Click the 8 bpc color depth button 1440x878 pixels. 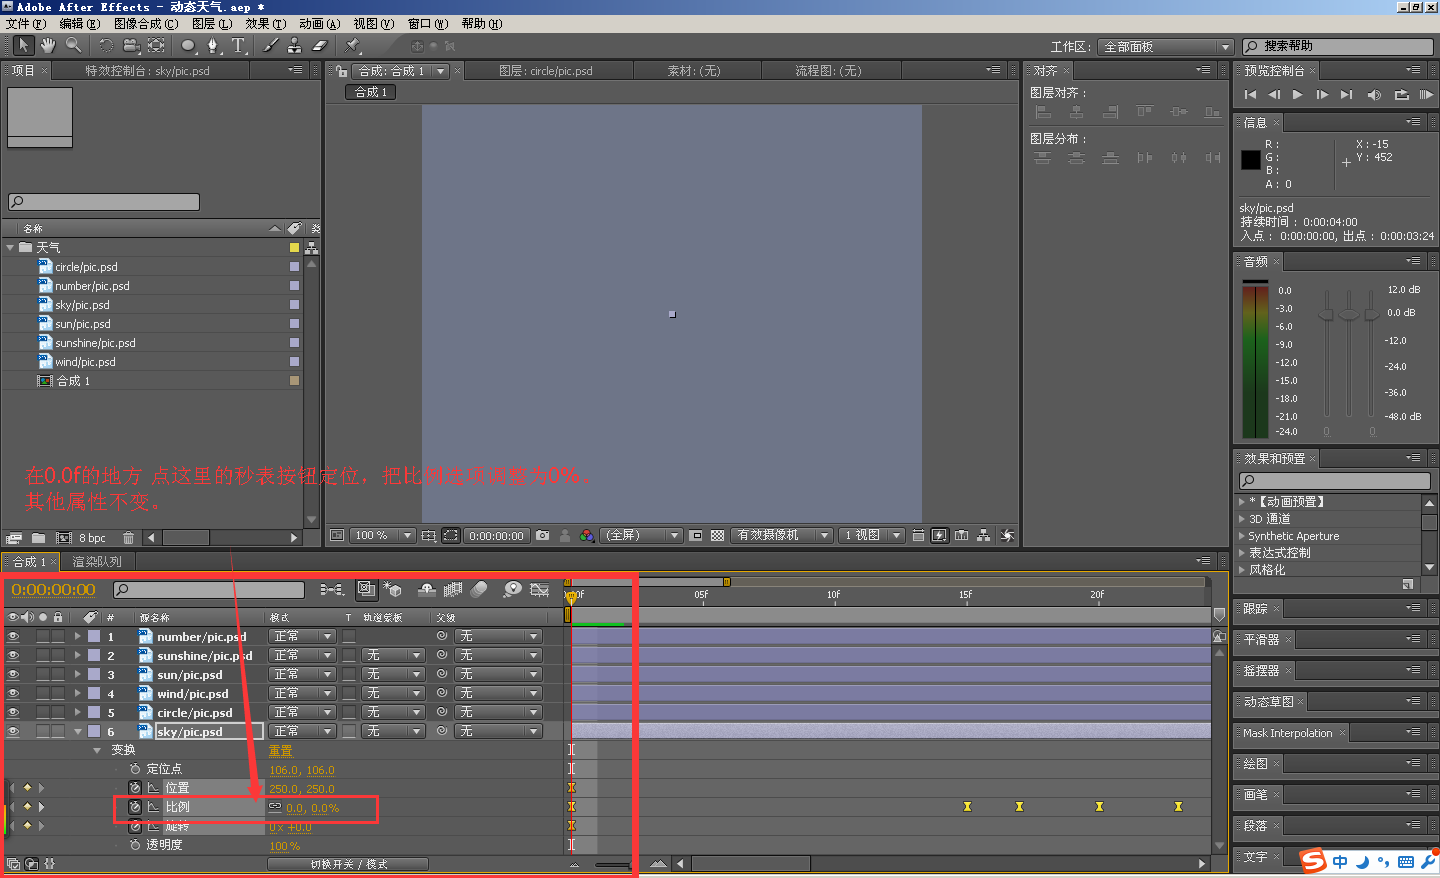click(92, 538)
